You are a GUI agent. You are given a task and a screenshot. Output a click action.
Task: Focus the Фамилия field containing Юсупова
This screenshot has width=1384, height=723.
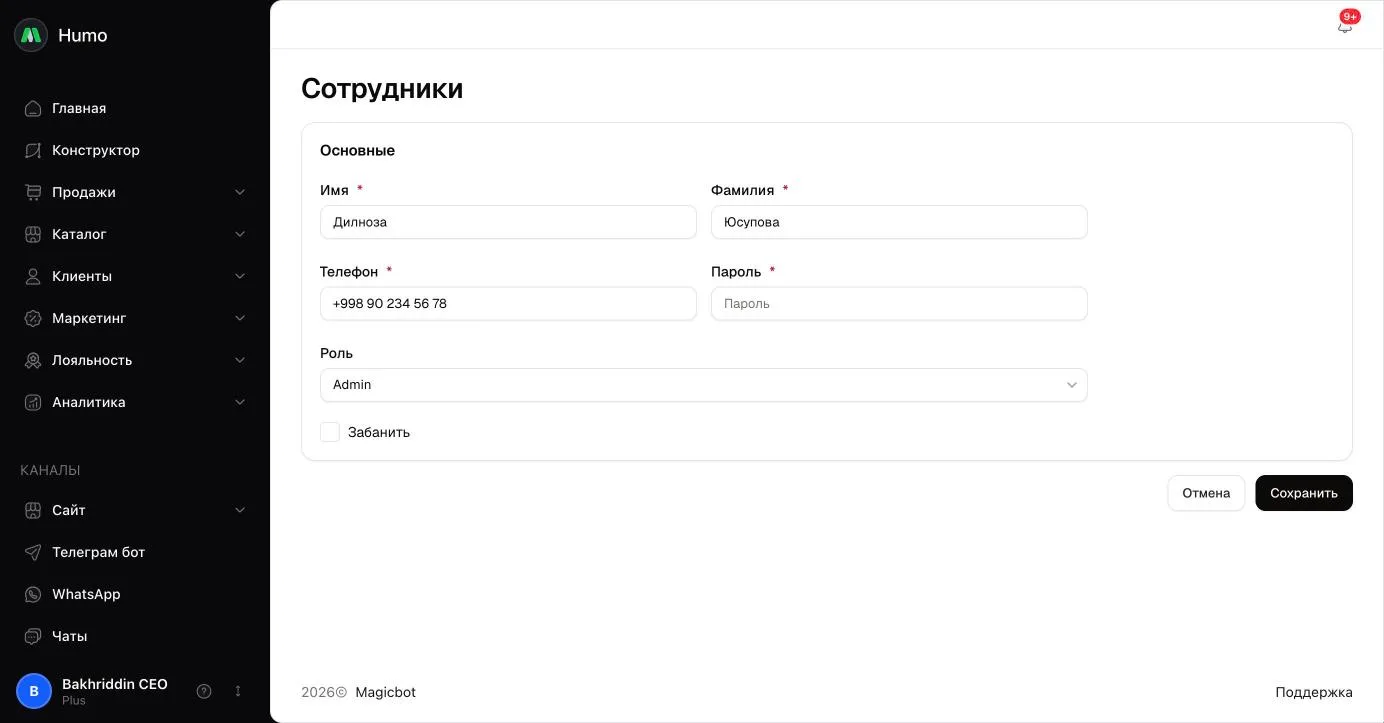(899, 222)
